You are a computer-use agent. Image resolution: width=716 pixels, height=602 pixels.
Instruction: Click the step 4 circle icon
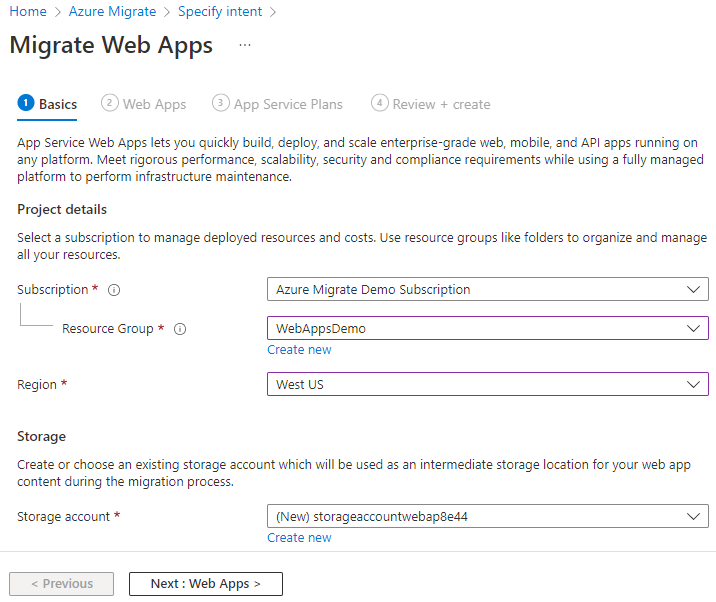coord(379,103)
